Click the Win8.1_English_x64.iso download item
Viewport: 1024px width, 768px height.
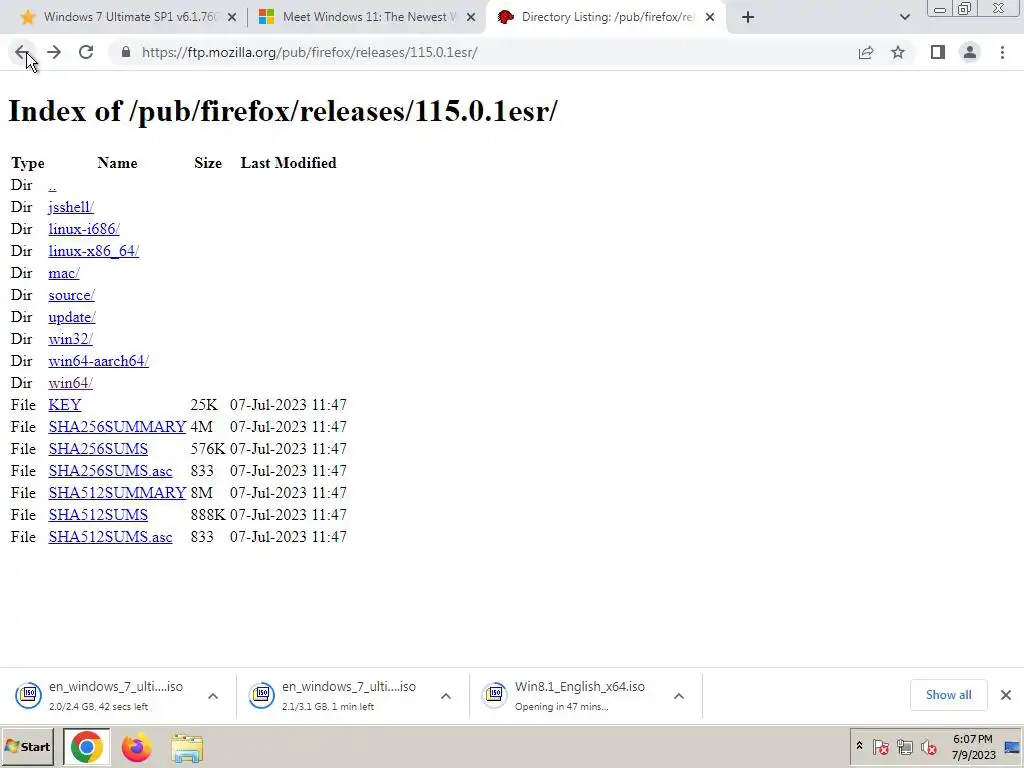(571, 696)
